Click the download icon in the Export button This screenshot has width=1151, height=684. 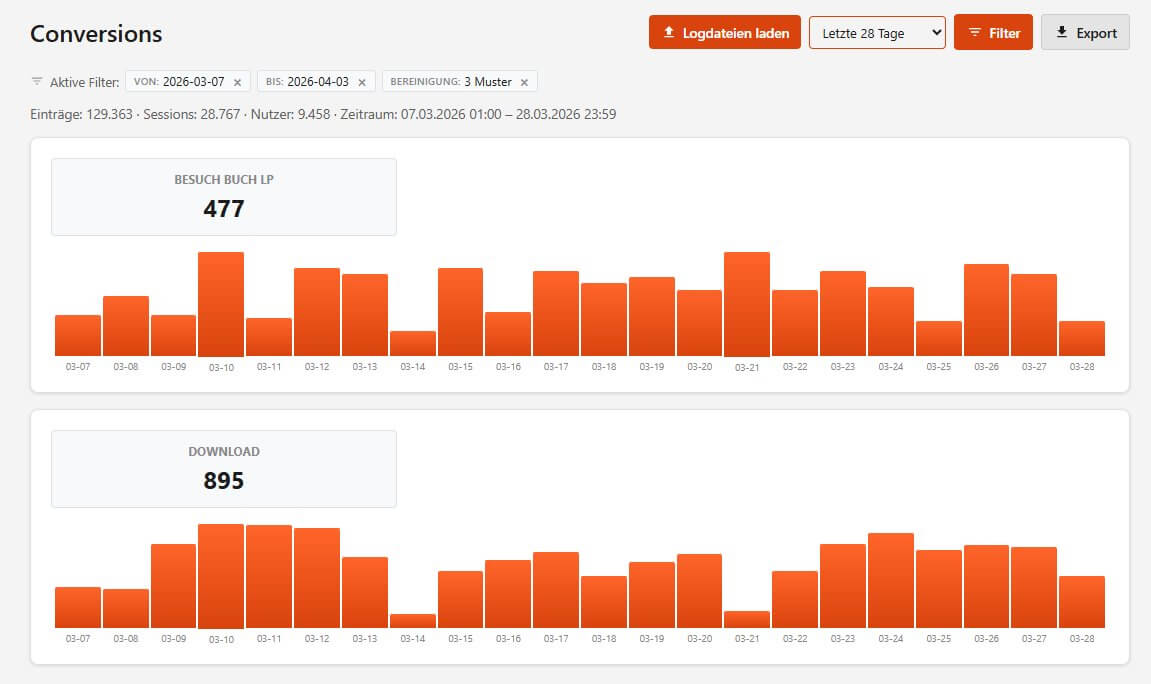[1062, 31]
